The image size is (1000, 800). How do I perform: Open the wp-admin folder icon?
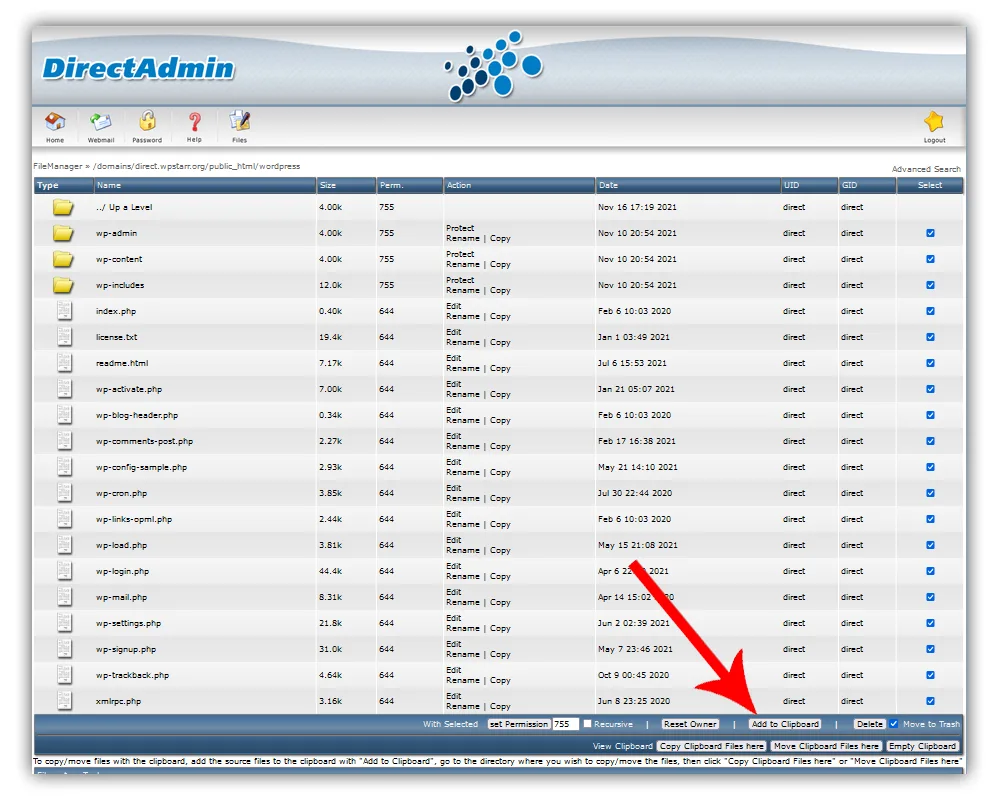coord(63,233)
